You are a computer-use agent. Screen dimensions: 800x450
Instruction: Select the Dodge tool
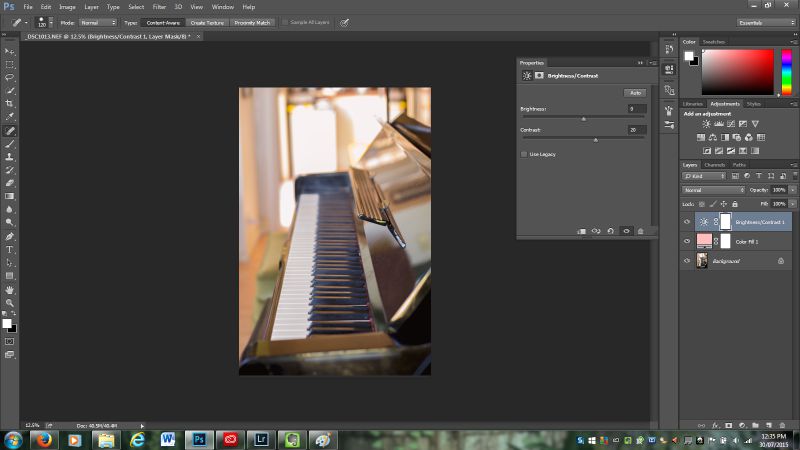coord(10,222)
